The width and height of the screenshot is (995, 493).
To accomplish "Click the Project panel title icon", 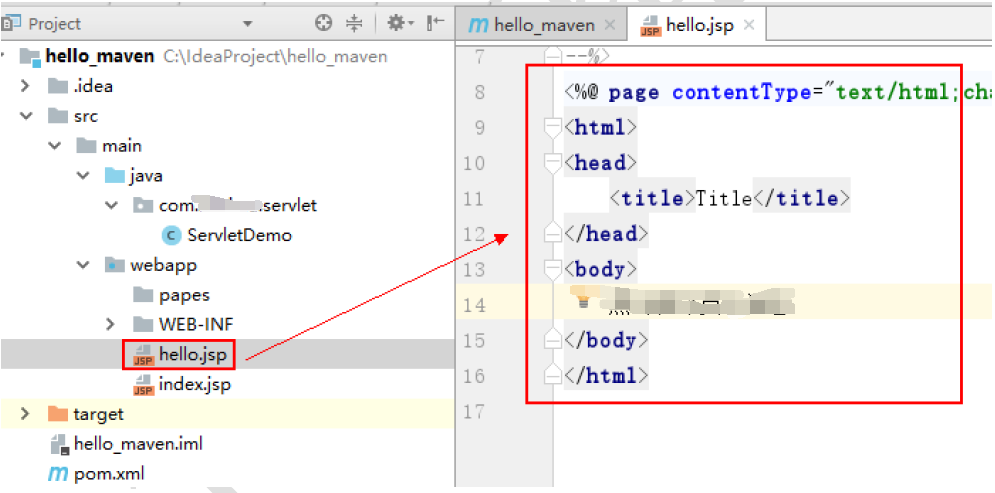I will point(12,23).
